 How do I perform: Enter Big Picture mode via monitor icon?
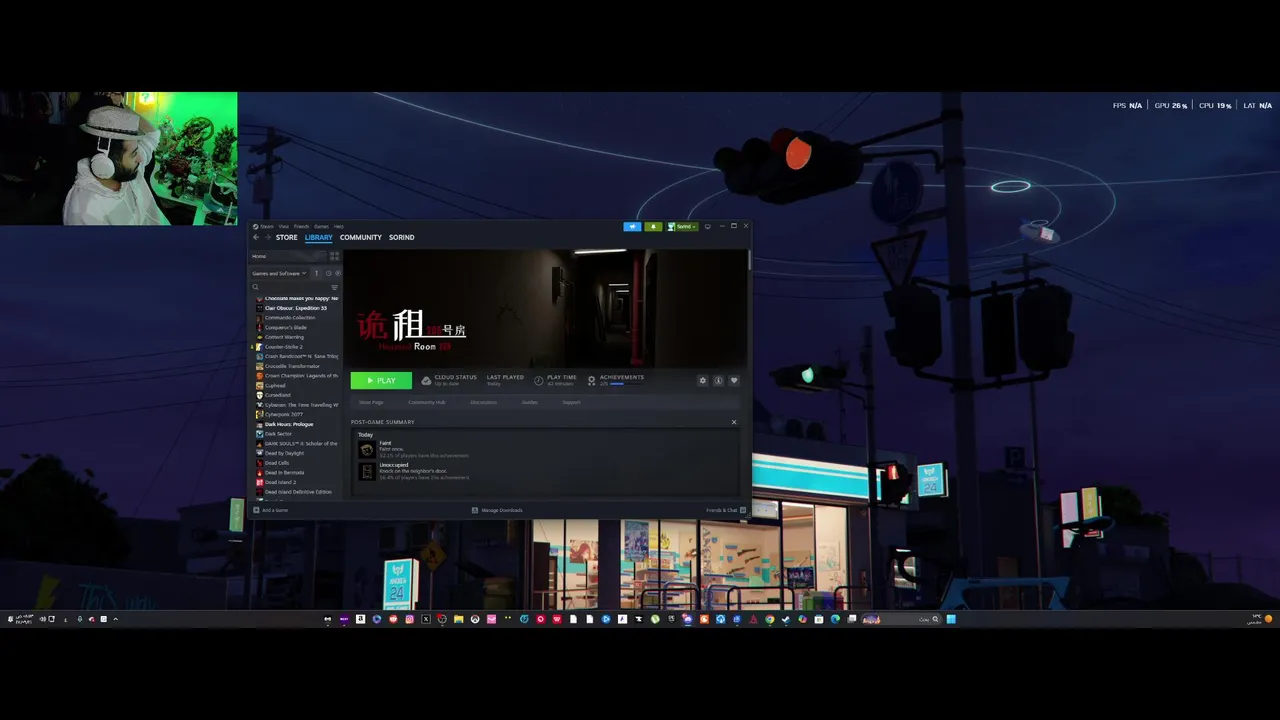coord(708,226)
